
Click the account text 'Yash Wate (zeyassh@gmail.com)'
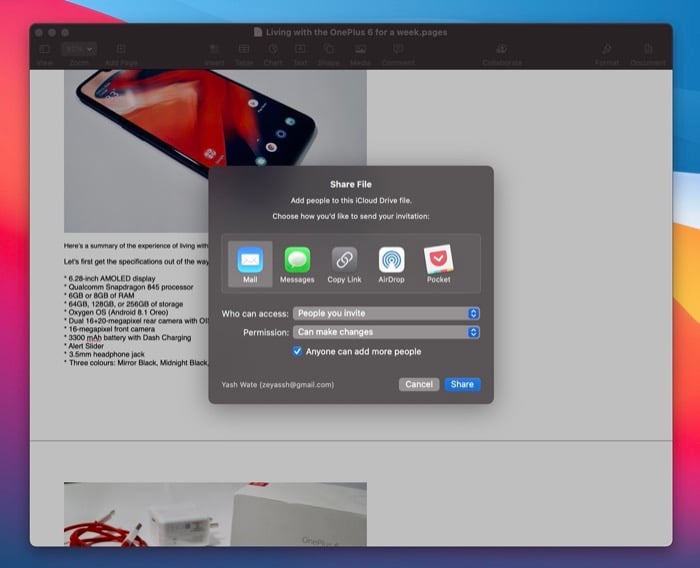pyautogui.click(x=278, y=384)
